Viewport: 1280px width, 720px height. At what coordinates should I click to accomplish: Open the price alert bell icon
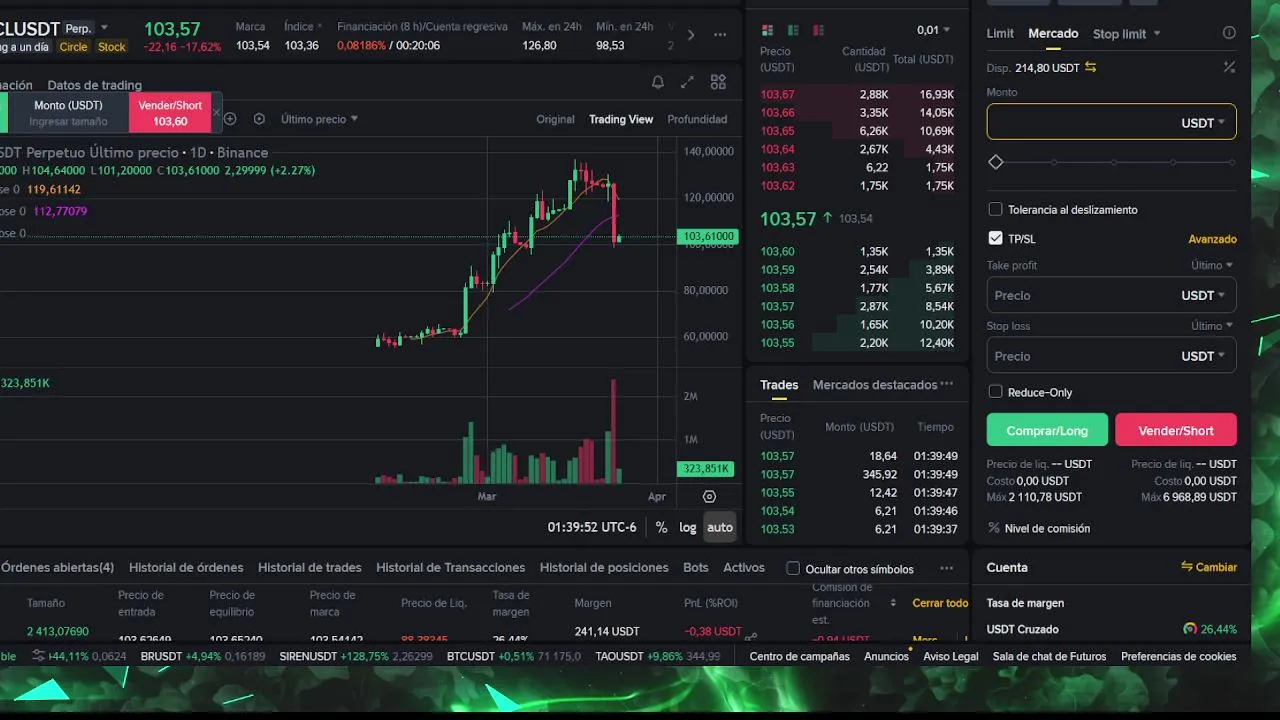click(x=657, y=83)
